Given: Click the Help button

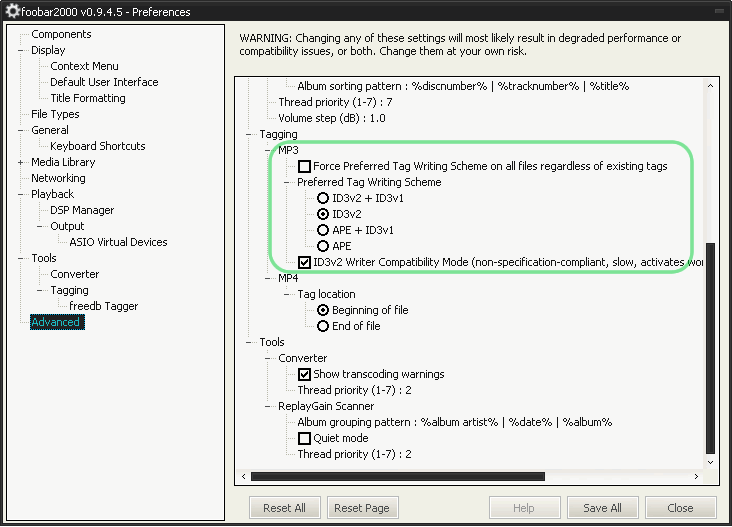Looking at the screenshot, I should coord(524,508).
